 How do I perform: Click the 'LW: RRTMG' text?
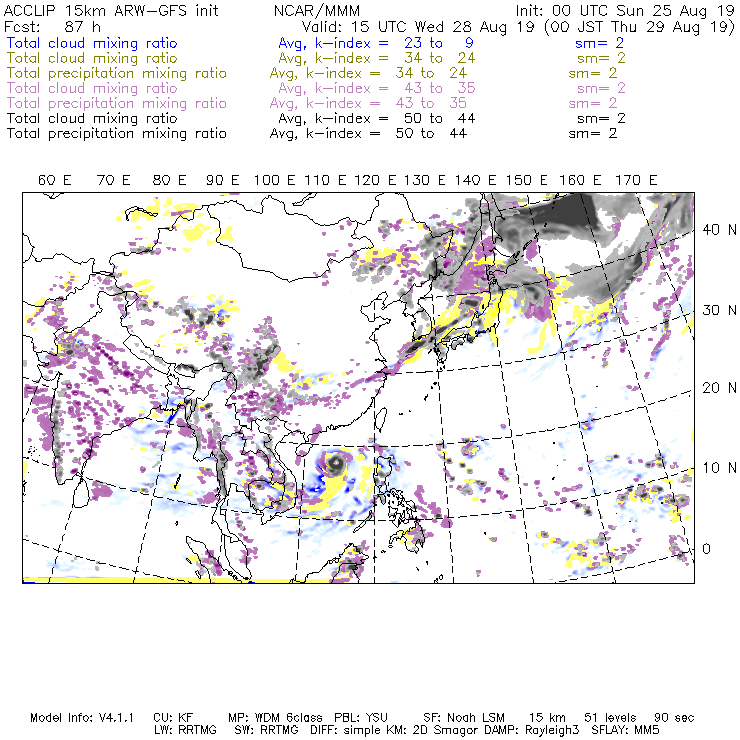[x=185, y=730]
